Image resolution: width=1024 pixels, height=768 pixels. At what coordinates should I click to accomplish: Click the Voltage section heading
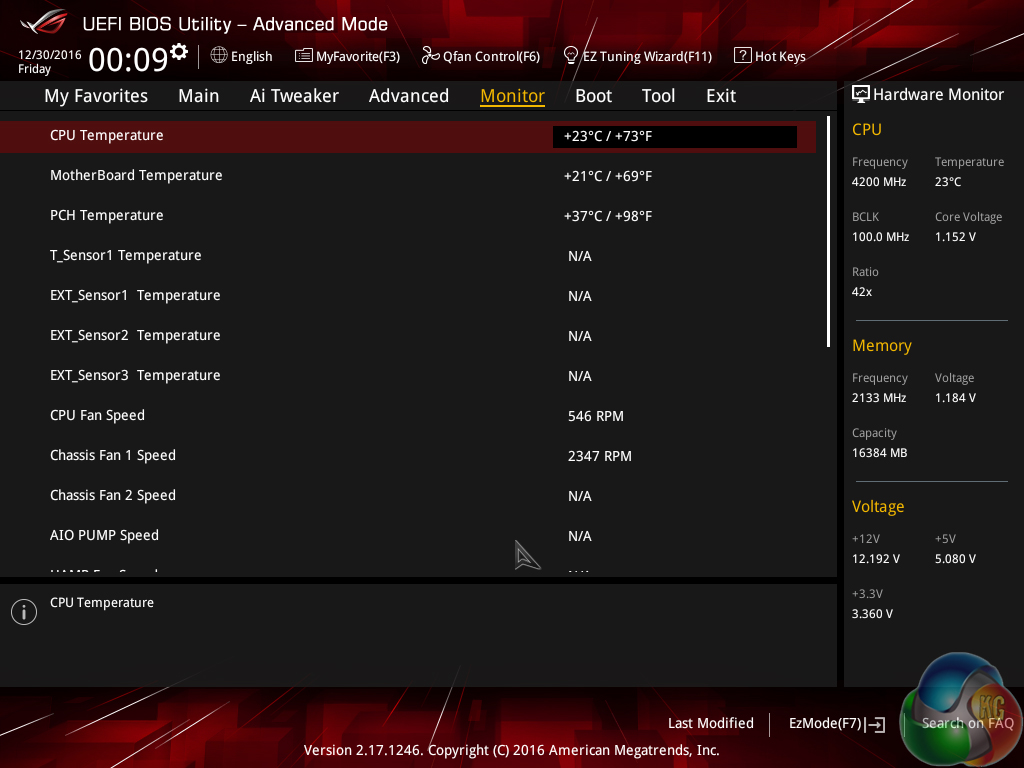878,507
